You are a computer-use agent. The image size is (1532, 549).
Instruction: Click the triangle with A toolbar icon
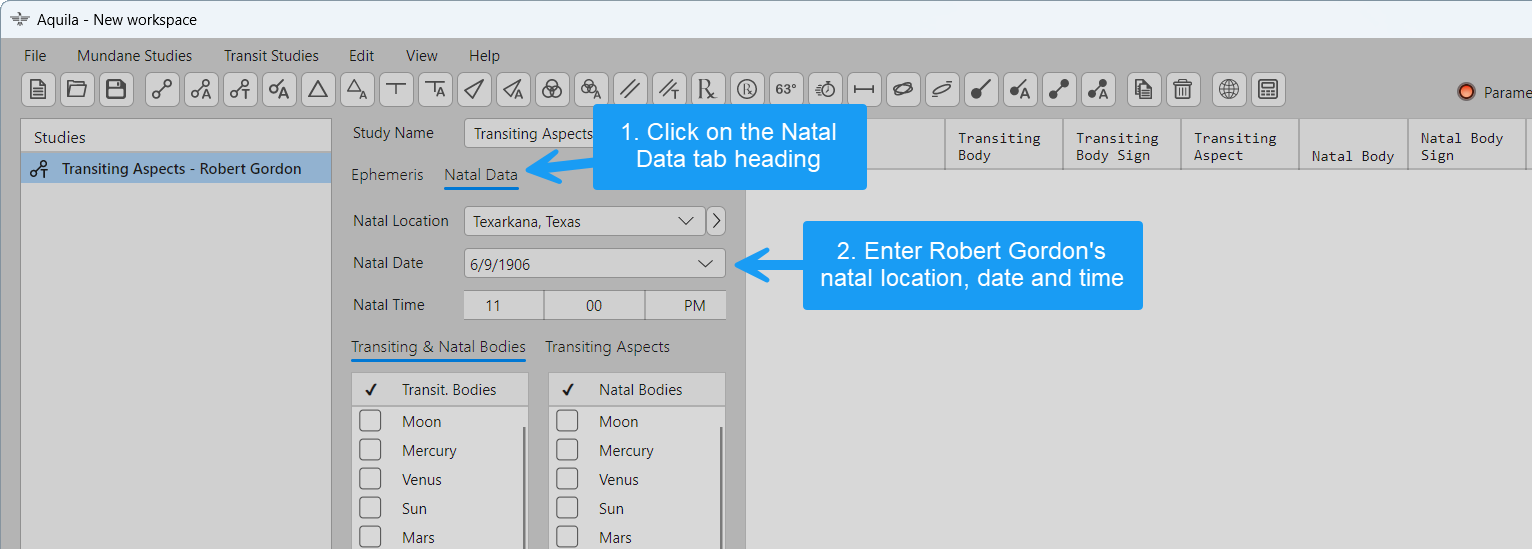357,89
